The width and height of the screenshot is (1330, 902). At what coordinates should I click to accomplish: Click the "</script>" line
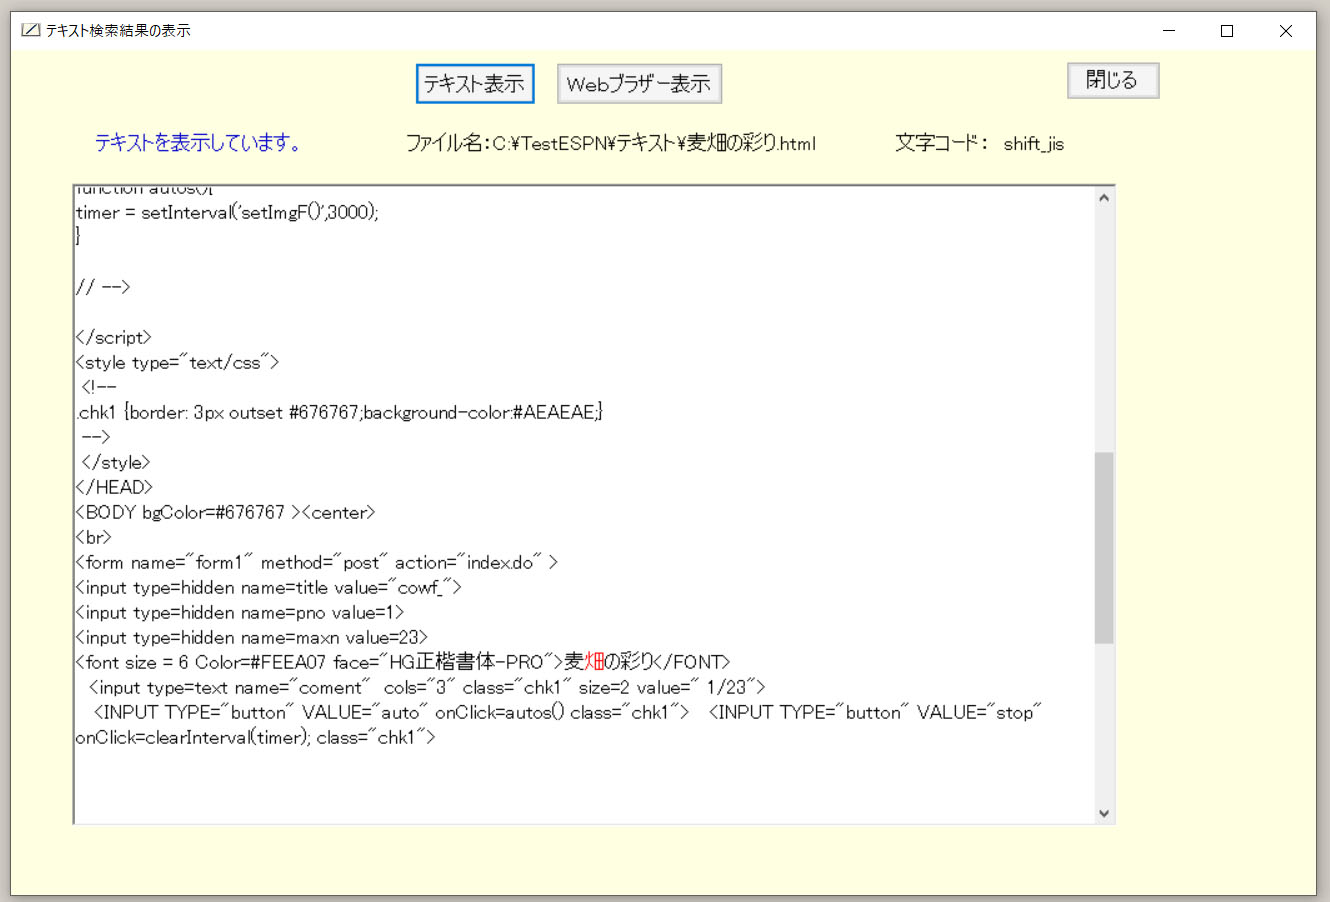[x=113, y=337]
